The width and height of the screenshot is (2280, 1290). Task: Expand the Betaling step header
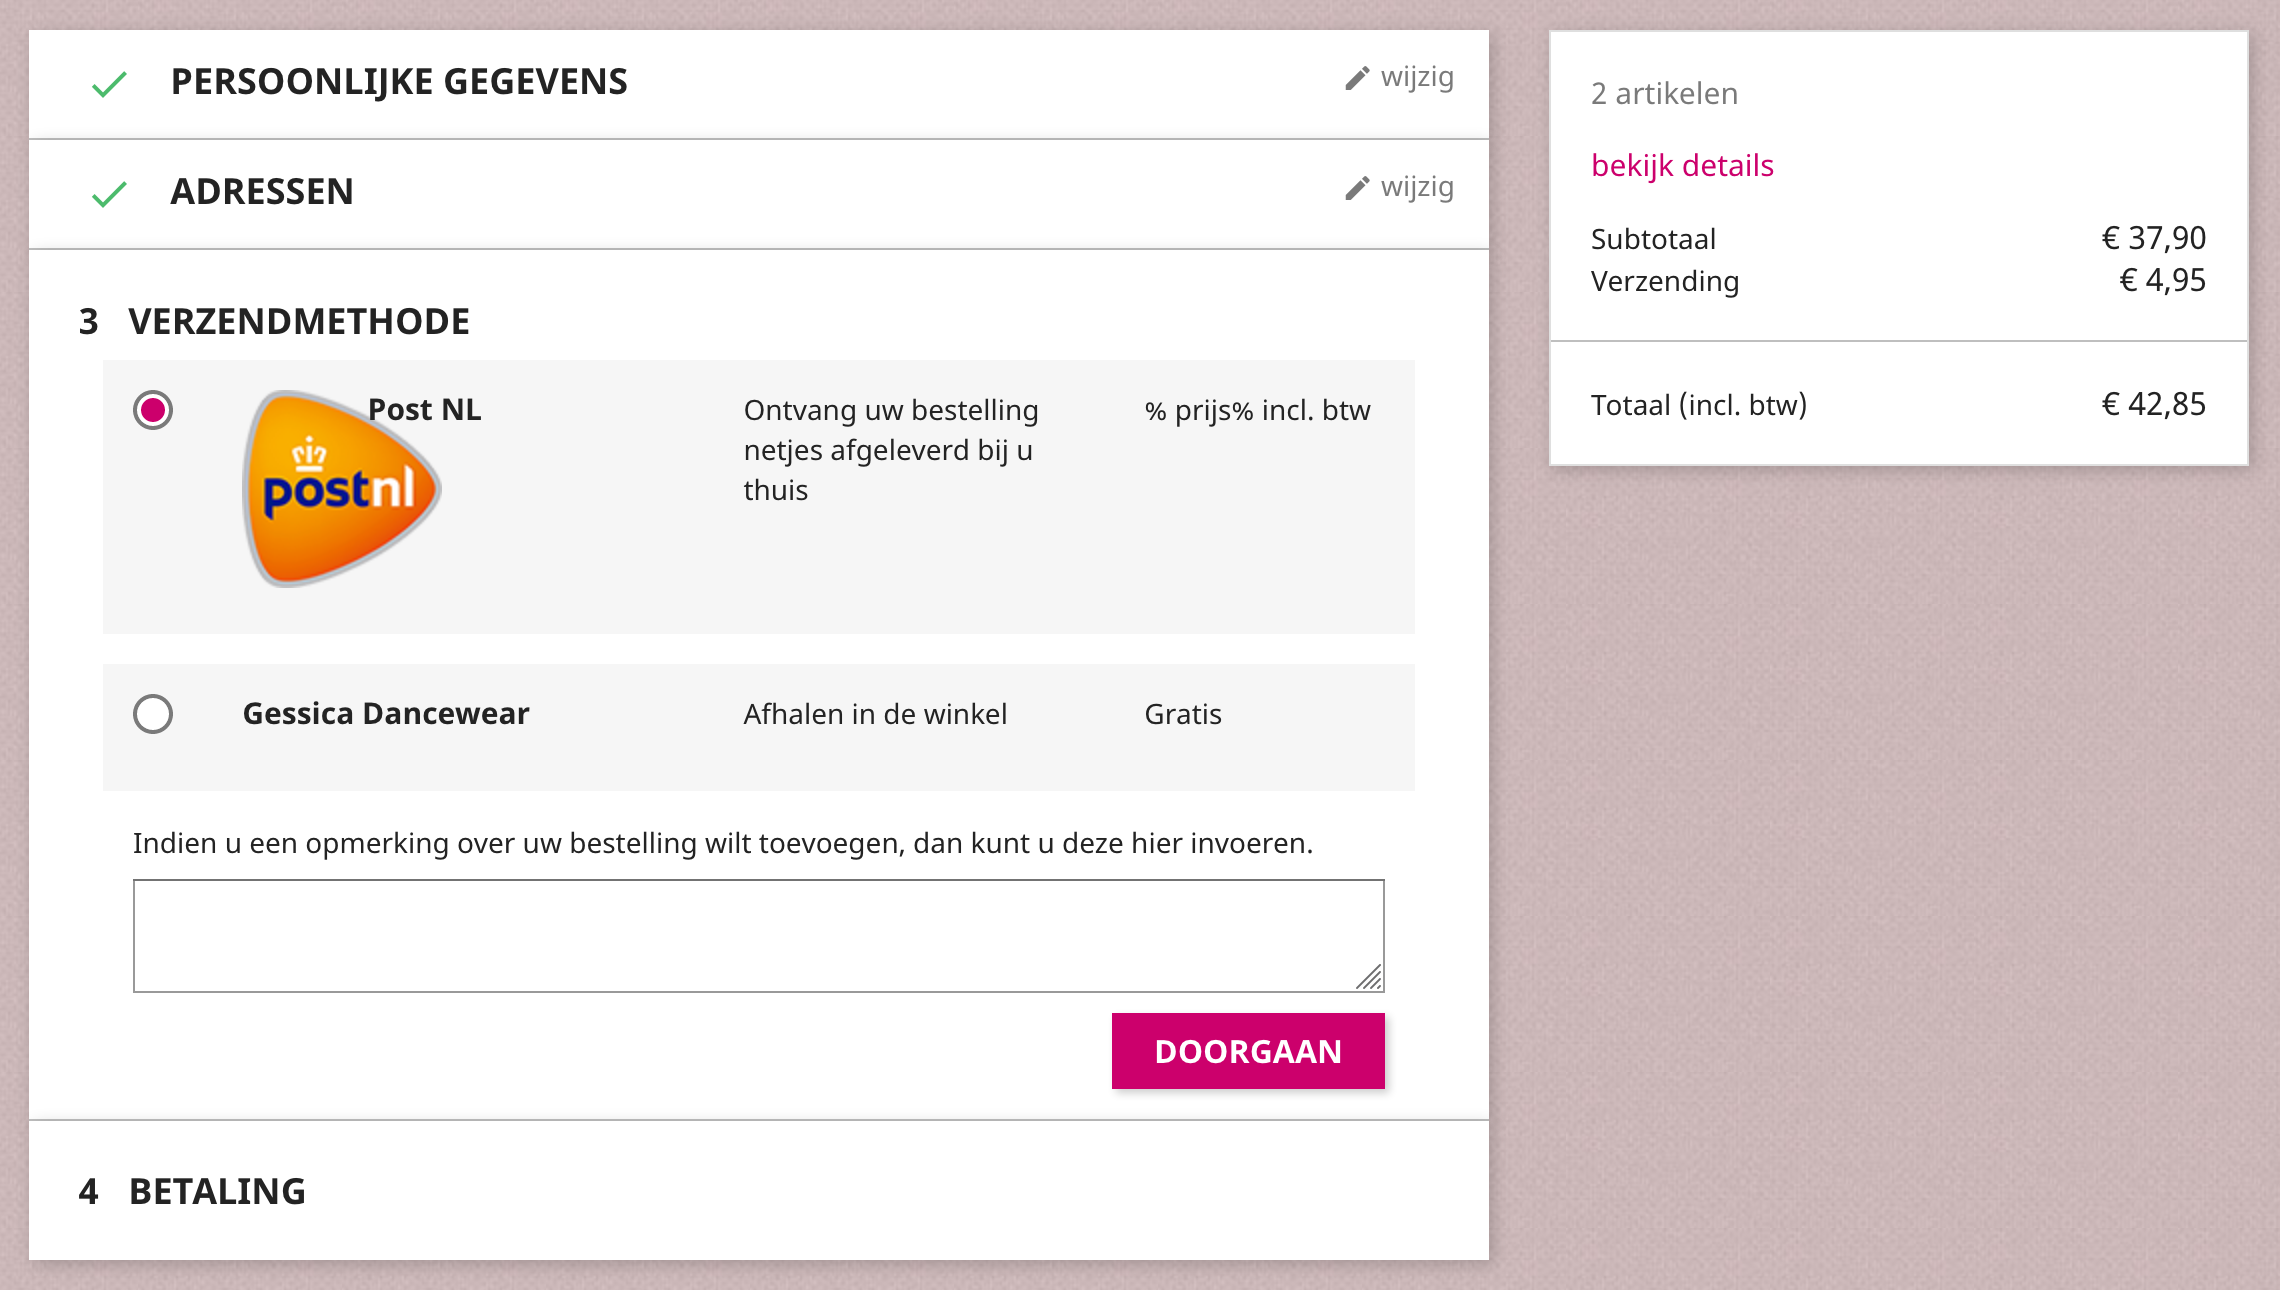(x=217, y=1192)
